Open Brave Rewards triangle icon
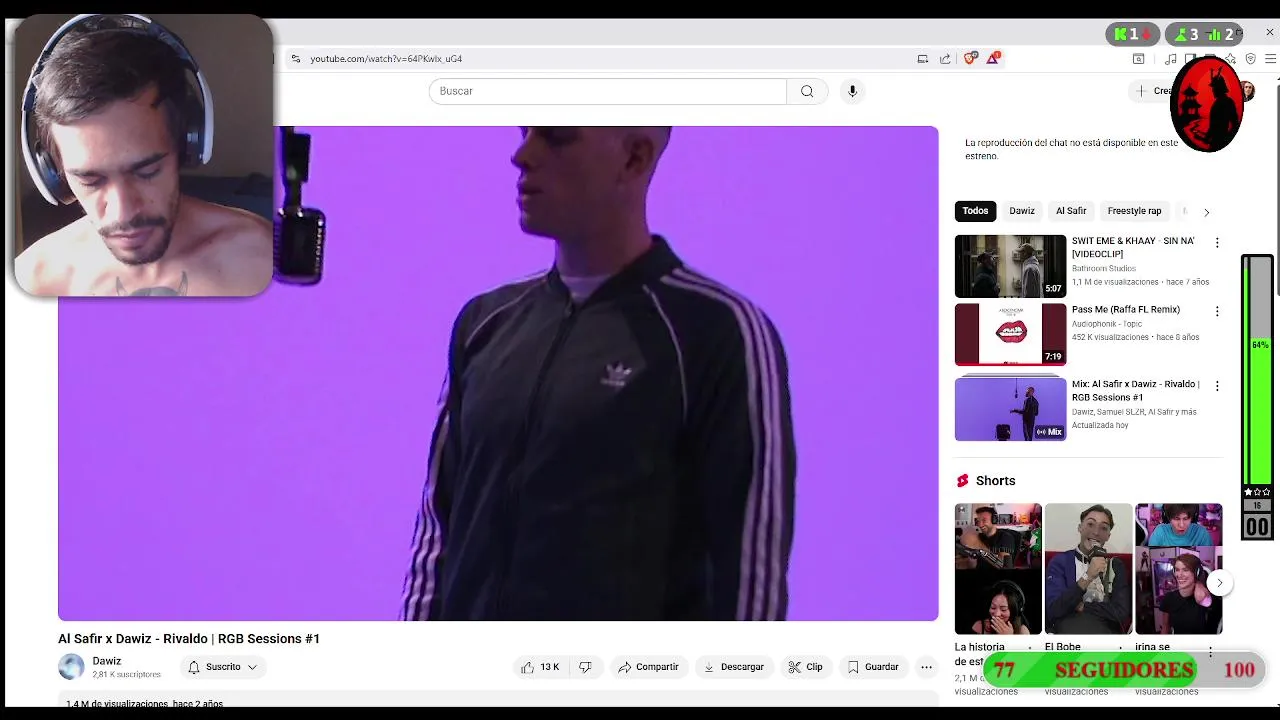 tap(993, 58)
